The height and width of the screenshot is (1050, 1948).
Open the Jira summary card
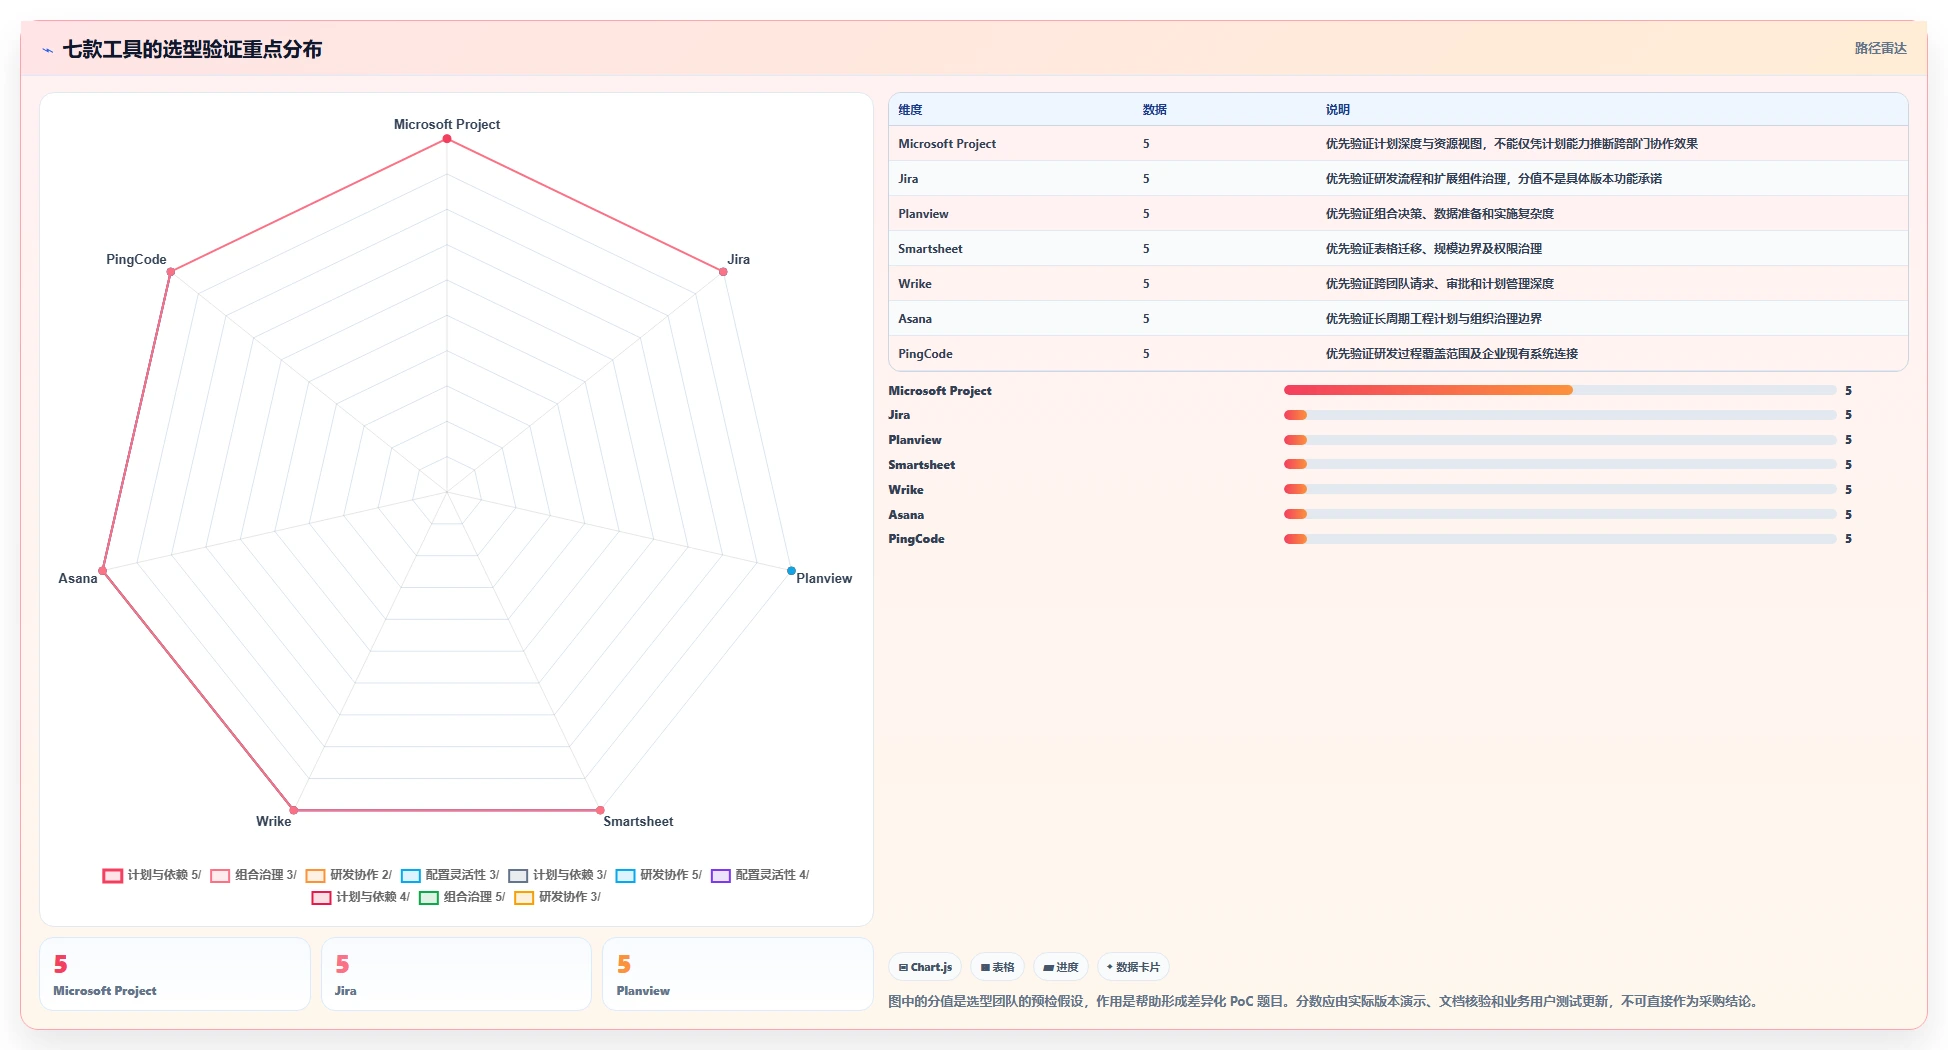(456, 974)
